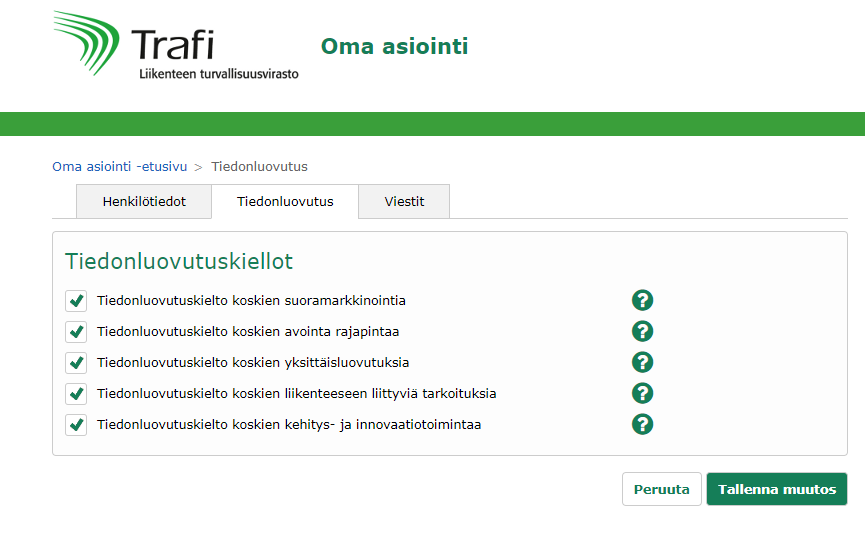Viewport: 865px width, 539px height.
Task: Save changes with Tallenna muutos
Action: click(776, 489)
